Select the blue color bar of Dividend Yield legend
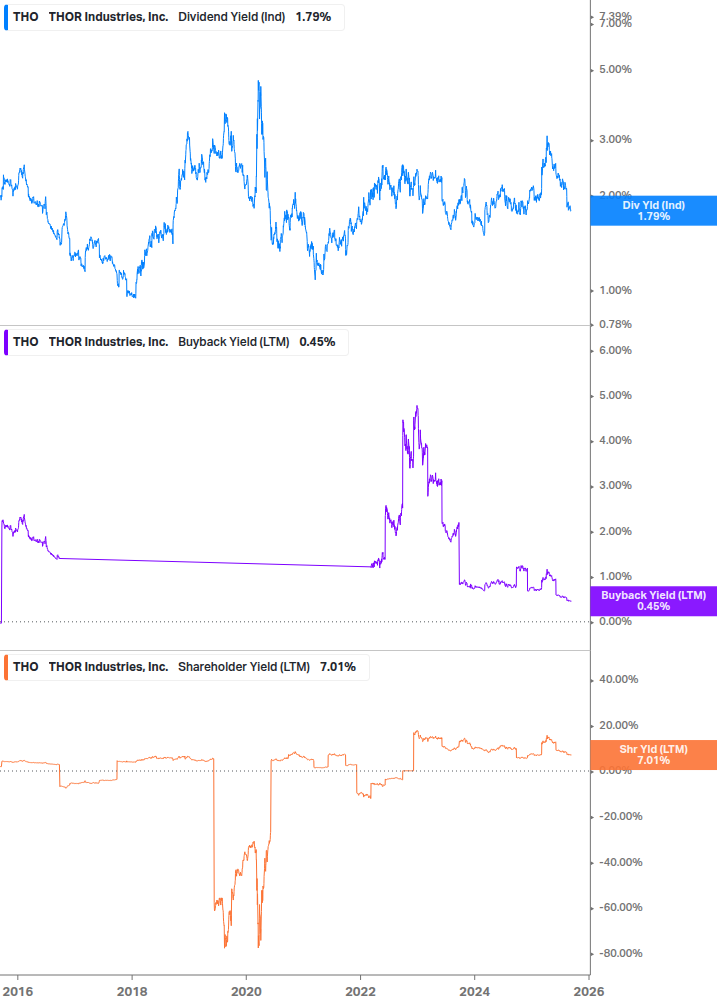 click(6, 17)
